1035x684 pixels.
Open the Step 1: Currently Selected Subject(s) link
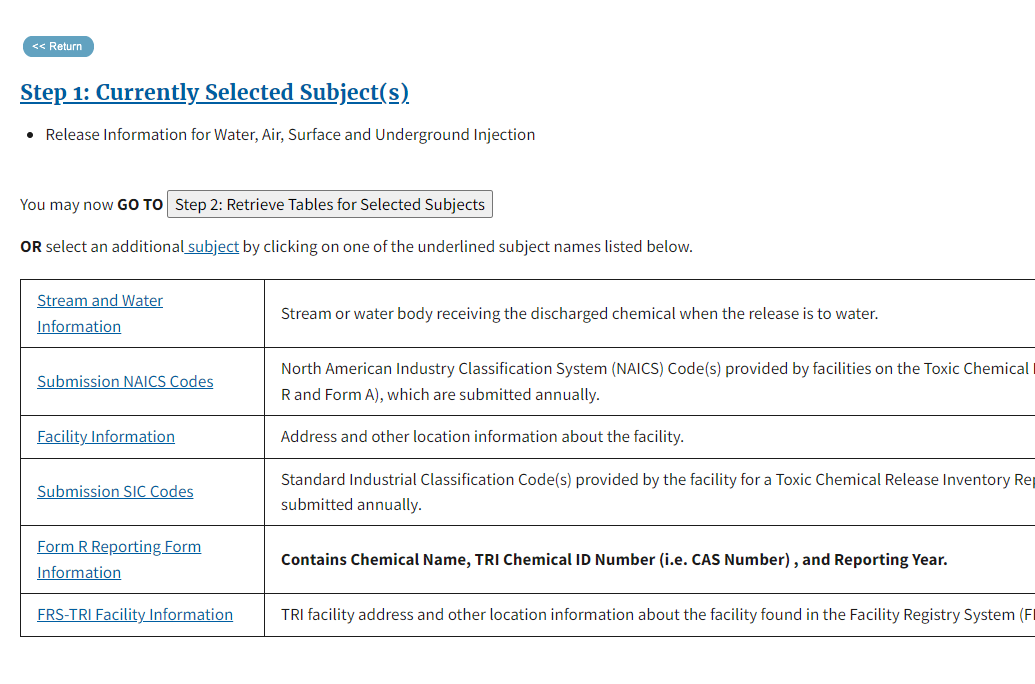(x=214, y=92)
